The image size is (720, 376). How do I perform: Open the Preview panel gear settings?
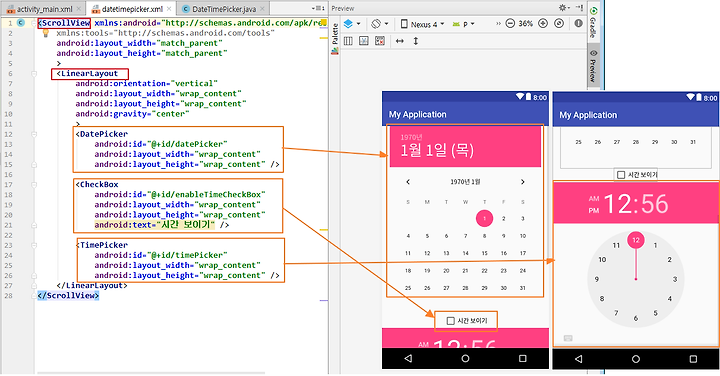pyautogui.click(x=562, y=8)
